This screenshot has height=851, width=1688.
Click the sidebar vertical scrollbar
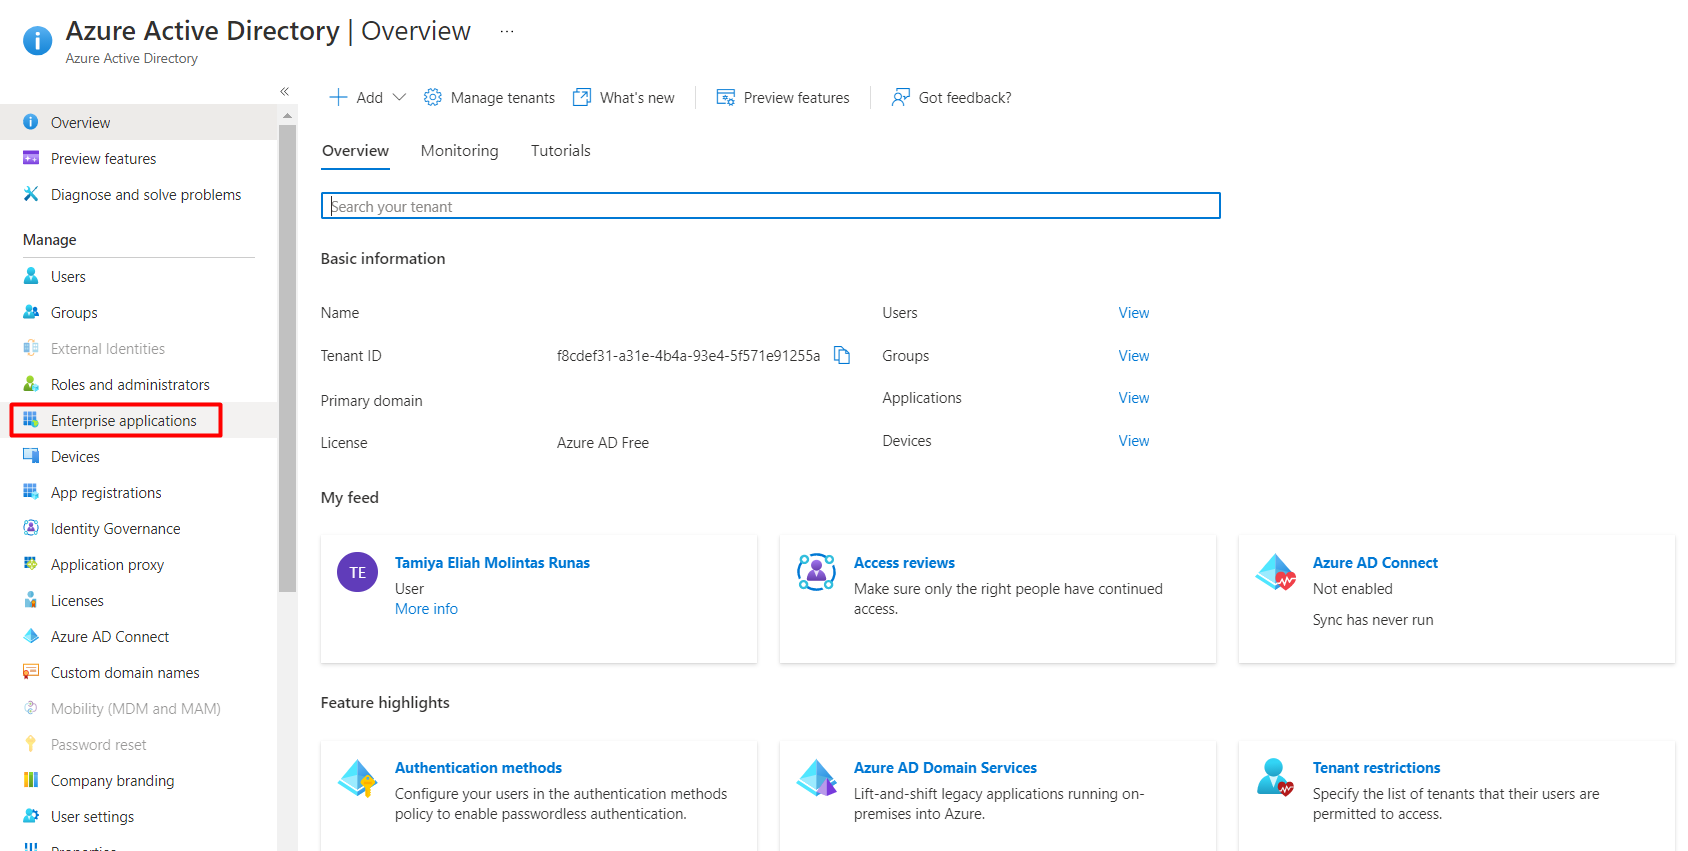tap(288, 358)
